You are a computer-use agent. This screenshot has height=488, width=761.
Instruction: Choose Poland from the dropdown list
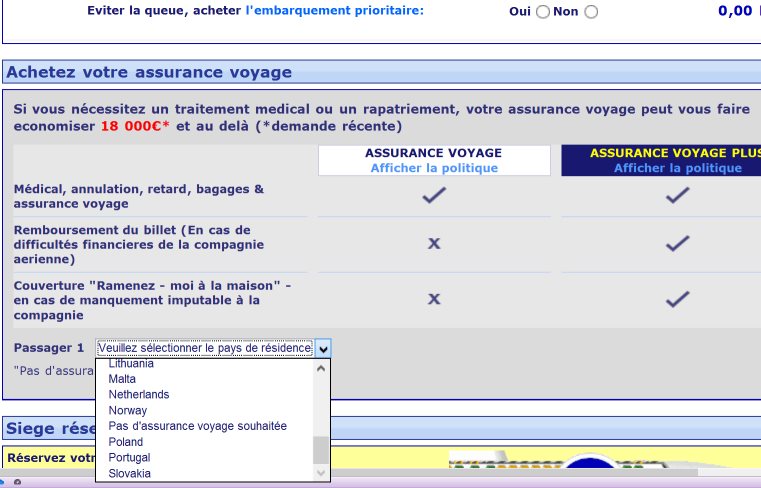tap(126, 442)
